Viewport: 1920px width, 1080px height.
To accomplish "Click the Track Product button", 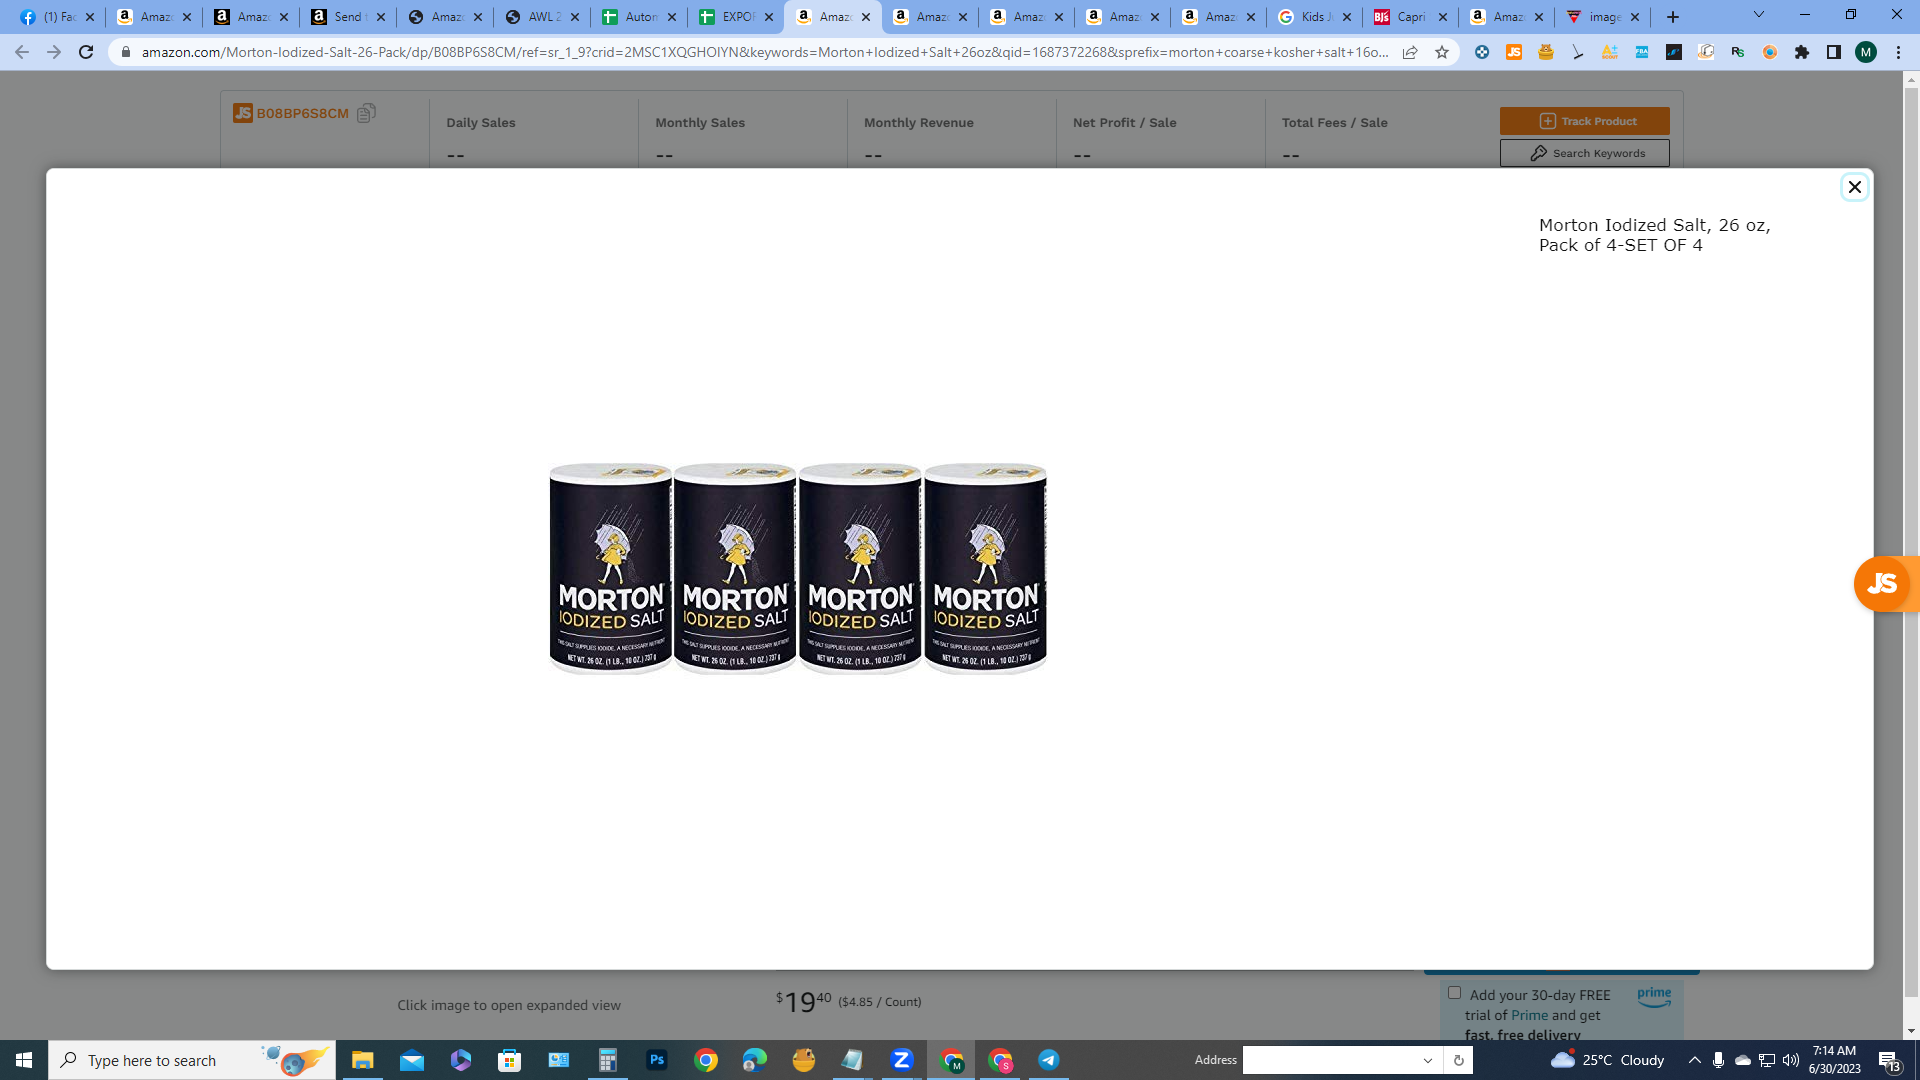I will 1584,121.
